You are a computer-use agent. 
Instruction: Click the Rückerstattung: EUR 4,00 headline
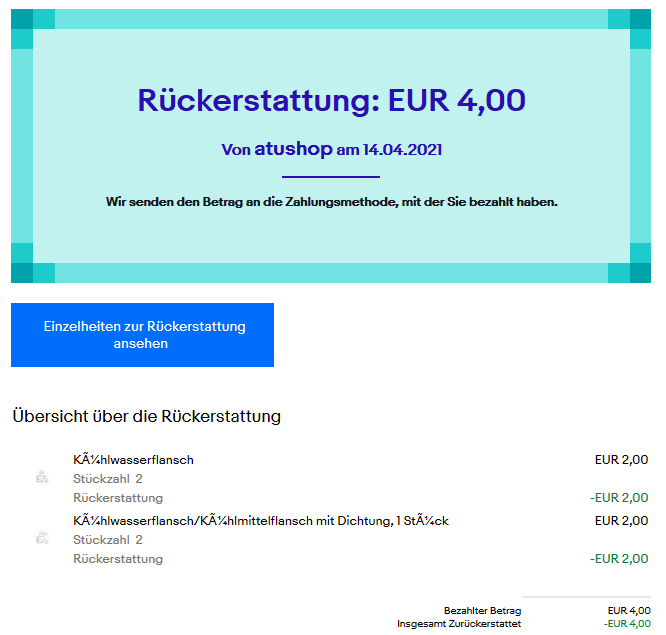click(331, 101)
